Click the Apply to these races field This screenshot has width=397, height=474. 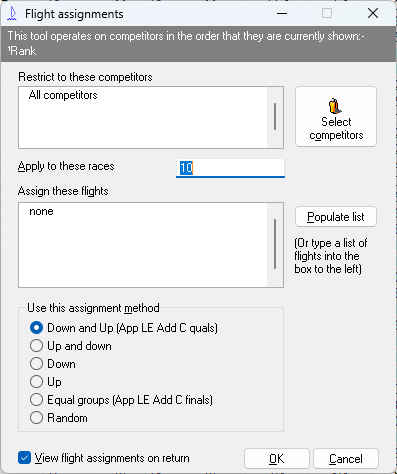pos(230,168)
